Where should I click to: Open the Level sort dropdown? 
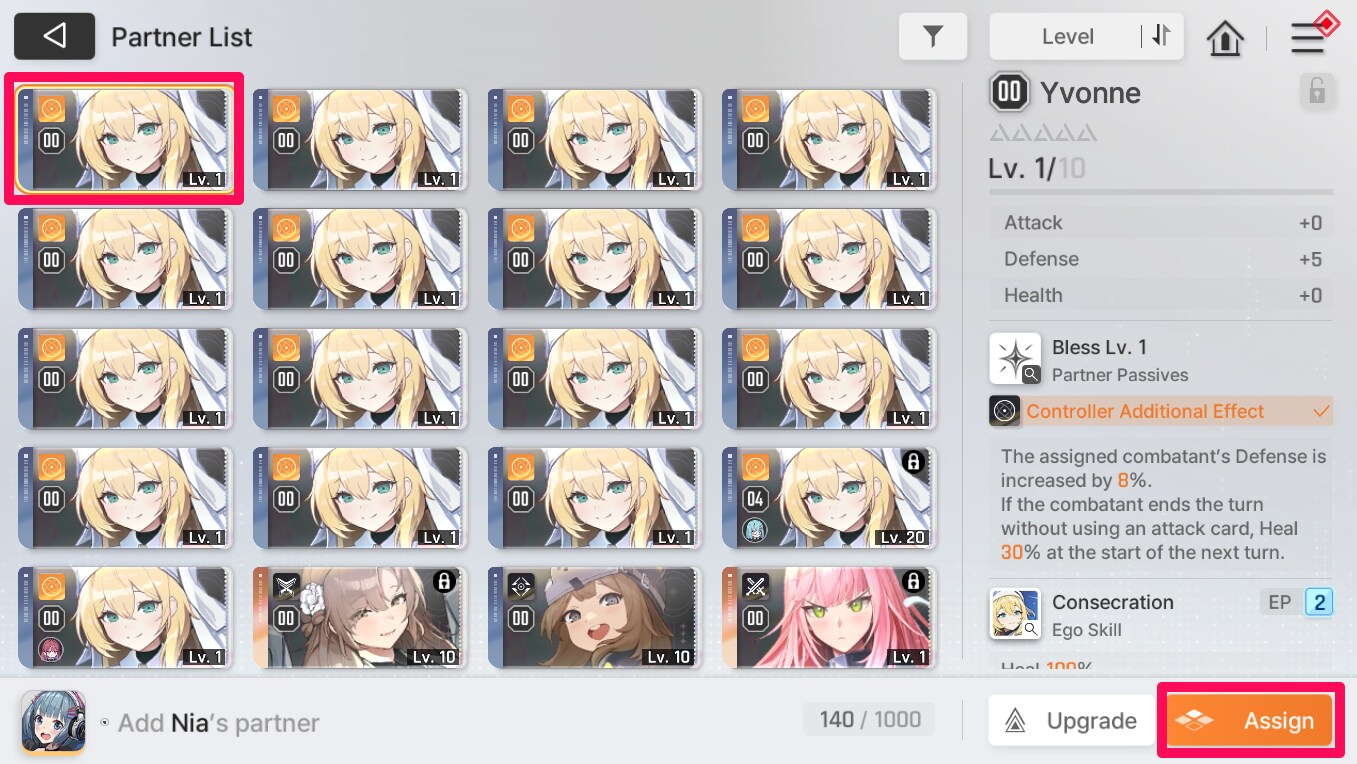pos(1067,37)
